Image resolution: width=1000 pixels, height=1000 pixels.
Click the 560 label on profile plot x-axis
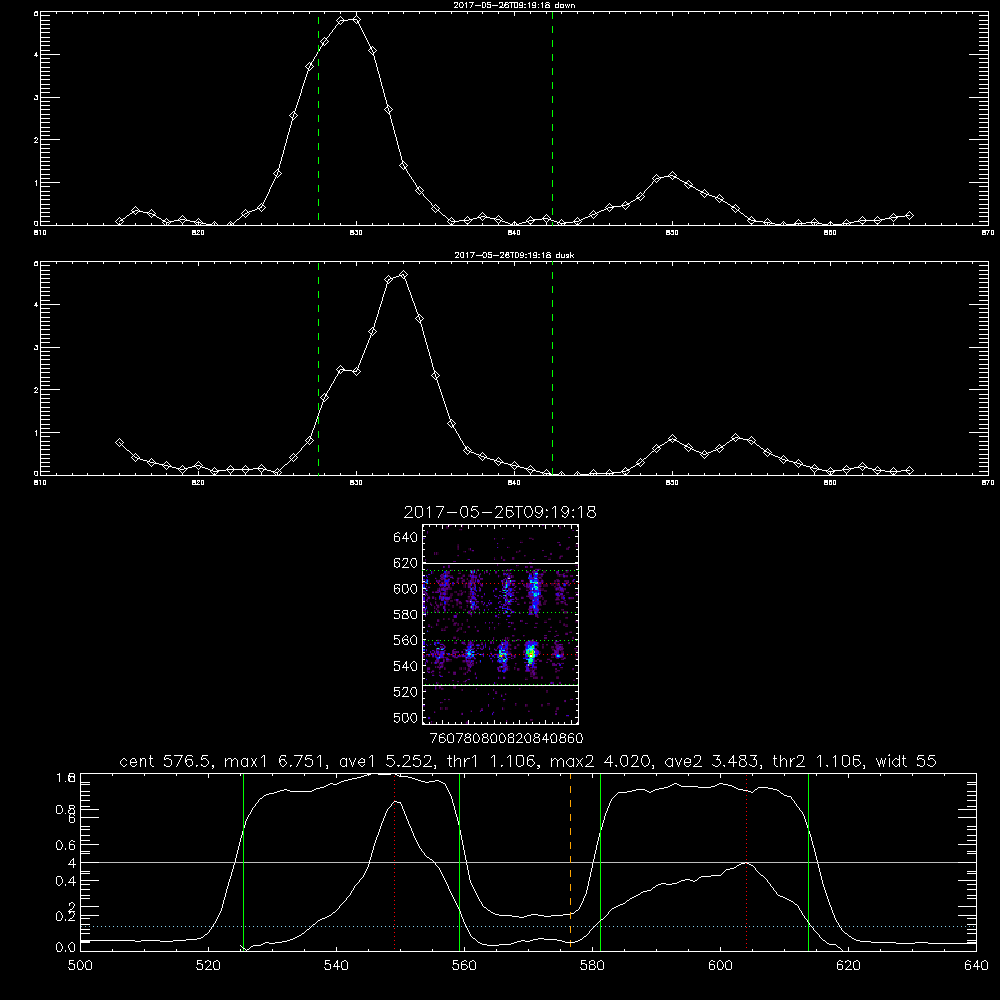(464, 966)
